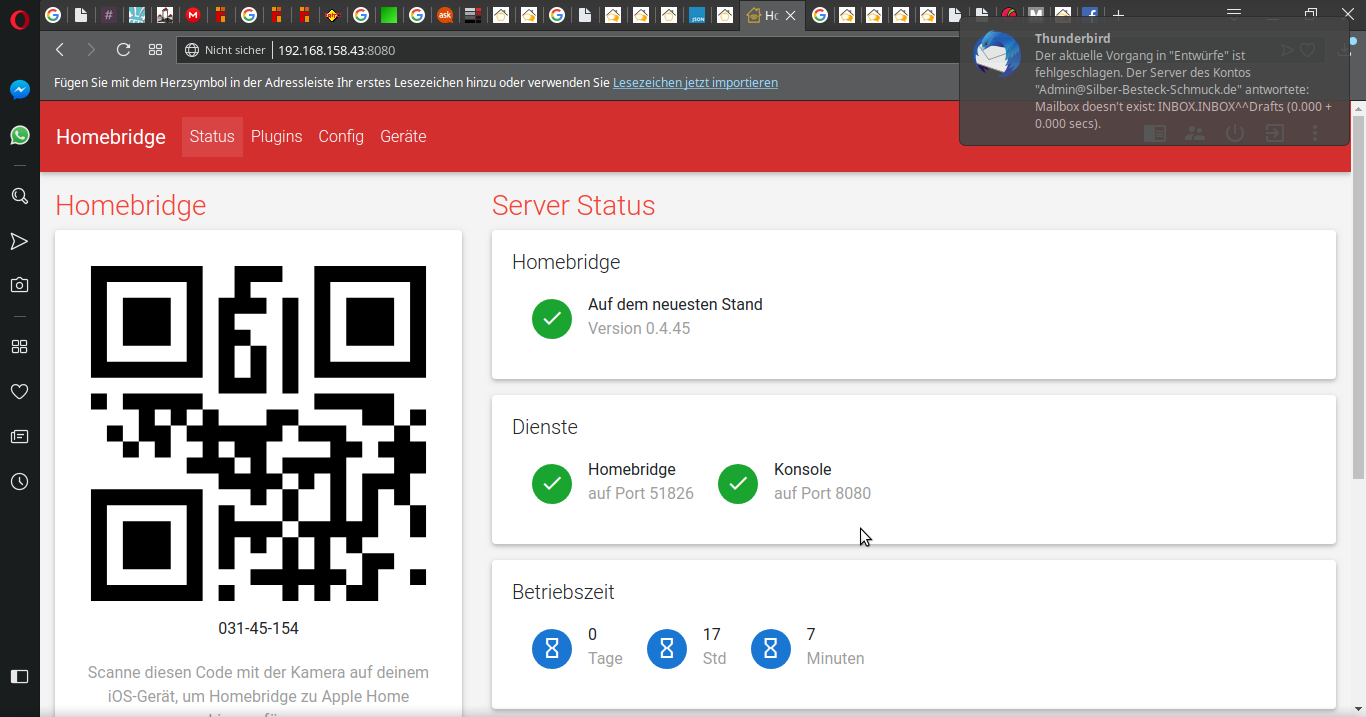
Task: Open the Geräte page
Action: (x=403, y=137)
